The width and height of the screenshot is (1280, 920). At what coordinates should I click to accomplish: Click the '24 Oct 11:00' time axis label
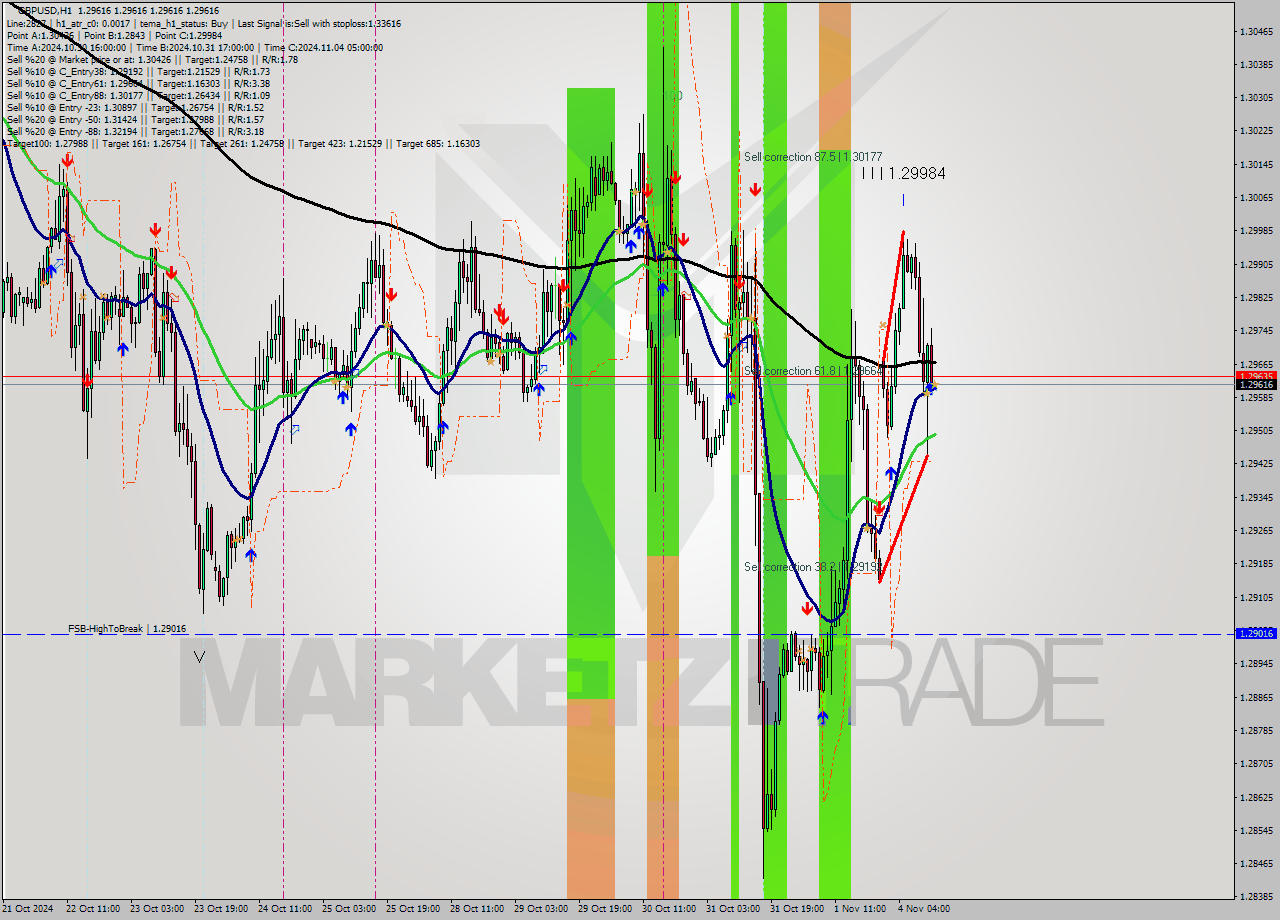coord(285,909)
